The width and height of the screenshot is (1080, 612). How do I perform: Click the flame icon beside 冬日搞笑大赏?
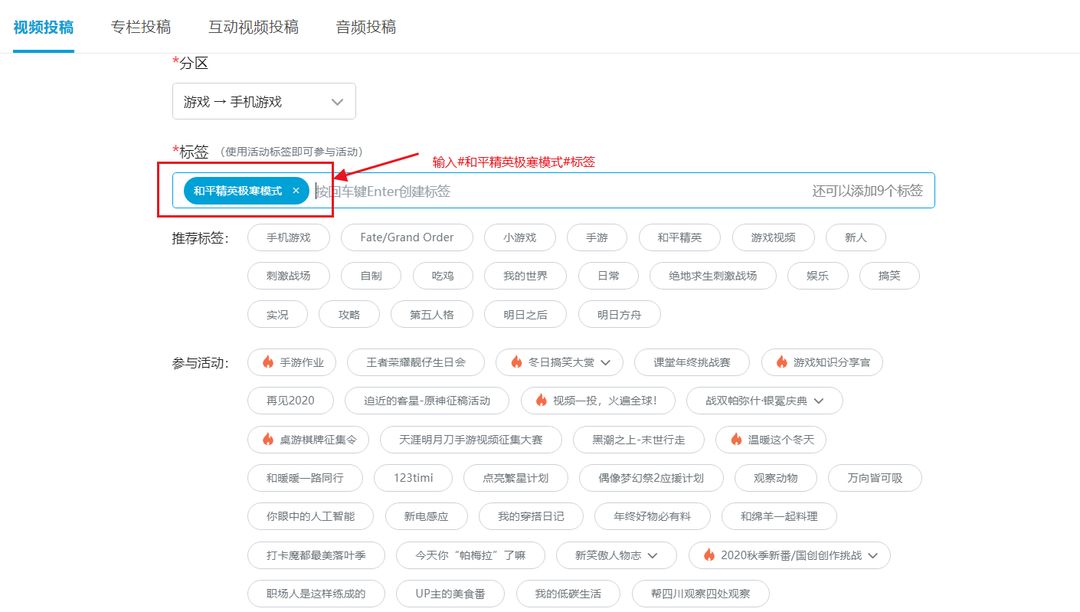tap(517, 361)
